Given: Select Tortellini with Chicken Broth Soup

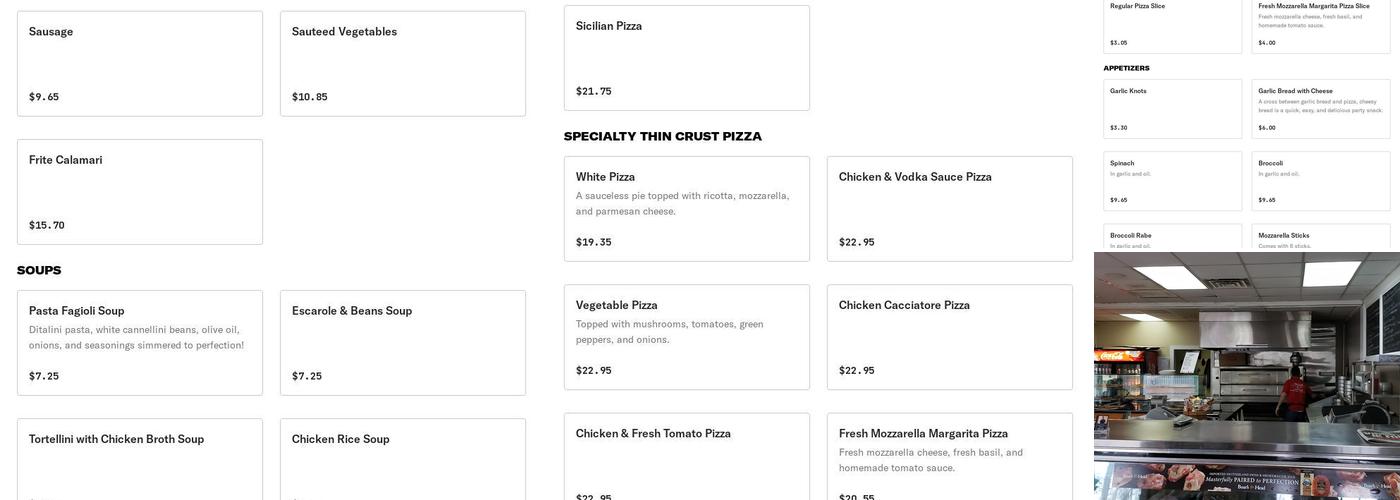Looking at the screenshot, I should [x=140, y=458].
